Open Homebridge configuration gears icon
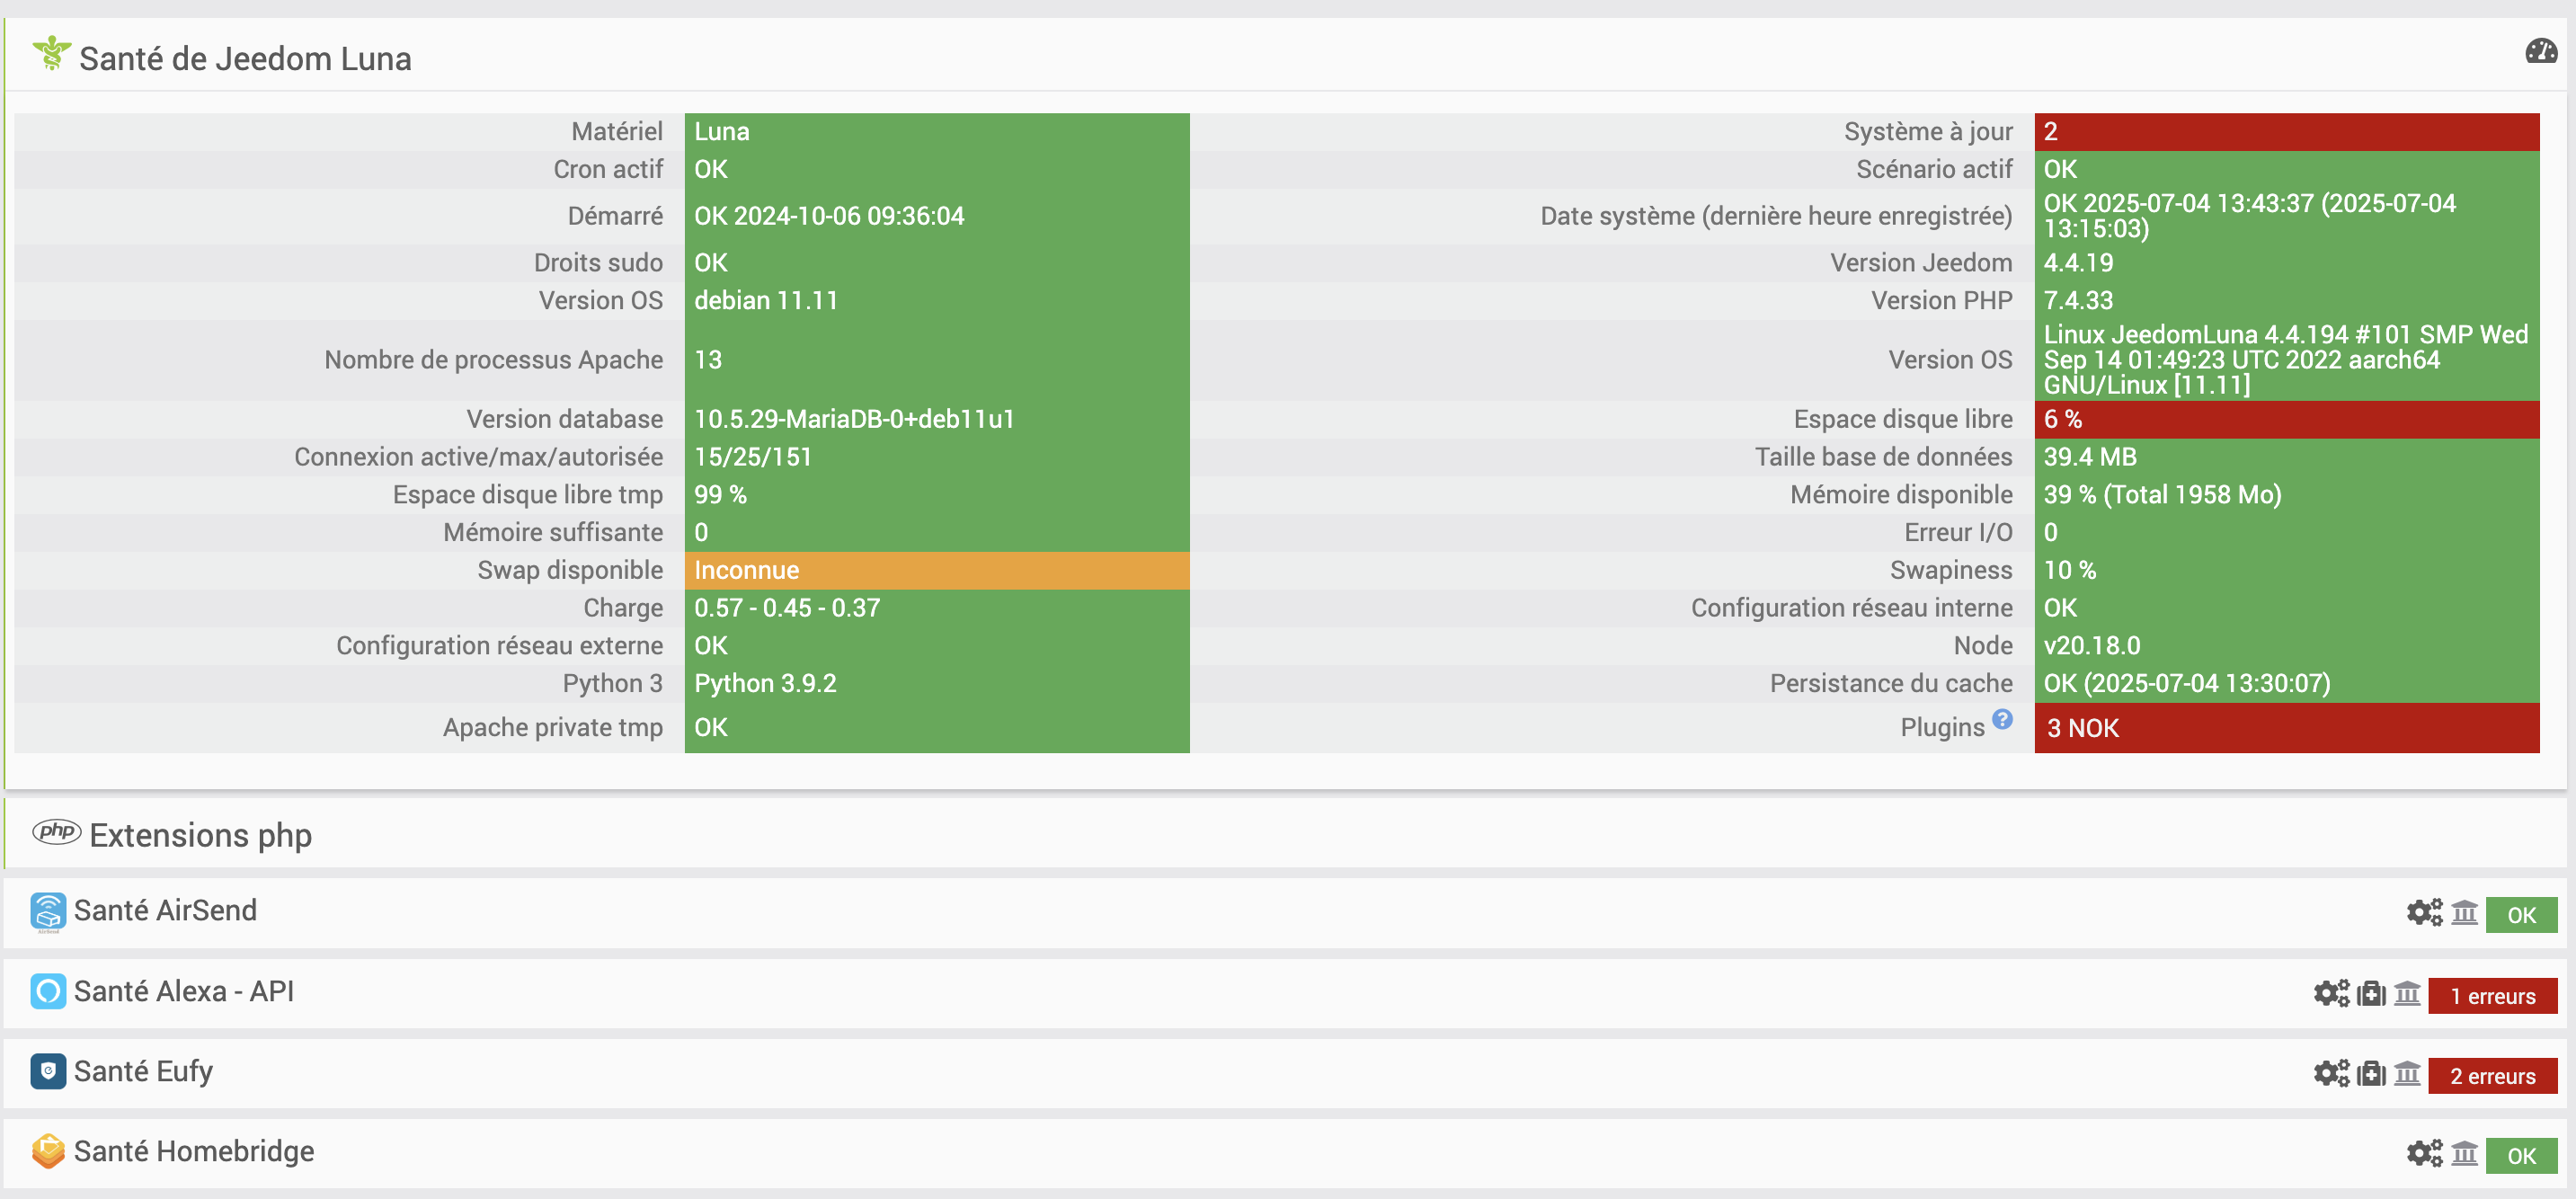Screen dimensions: 2576x1199 pos(2424,1153)
